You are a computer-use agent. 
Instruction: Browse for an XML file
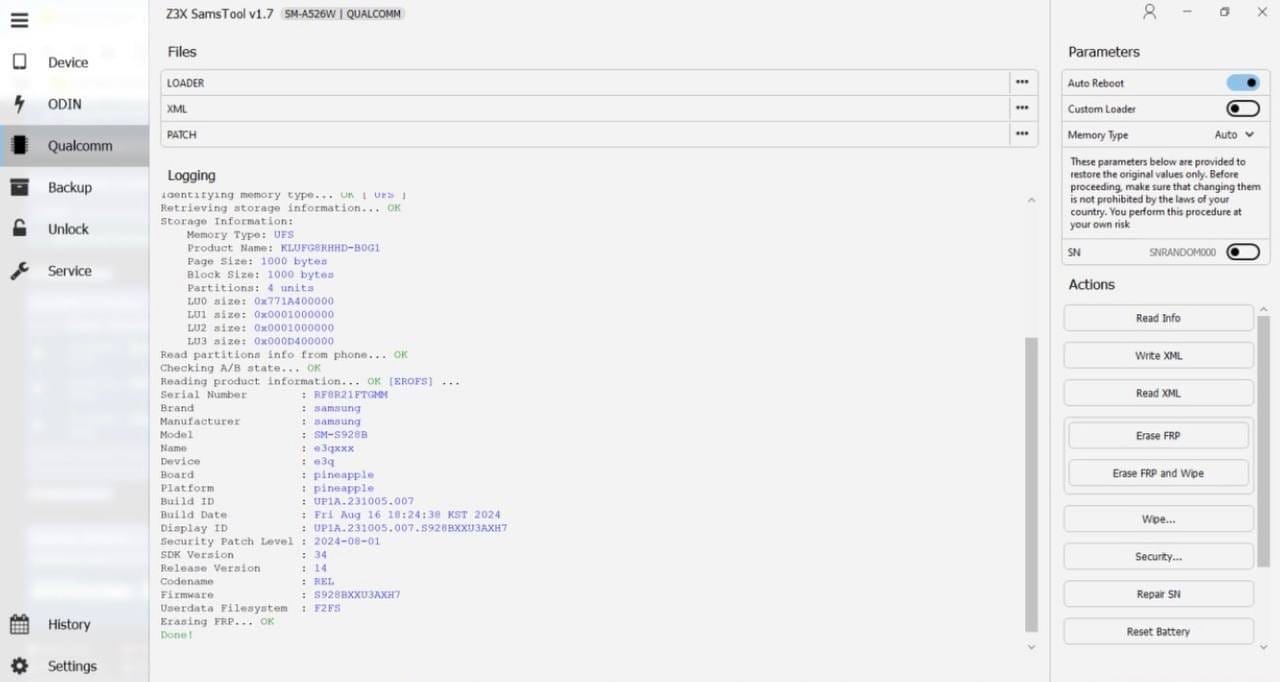[x=1022, y=108]
